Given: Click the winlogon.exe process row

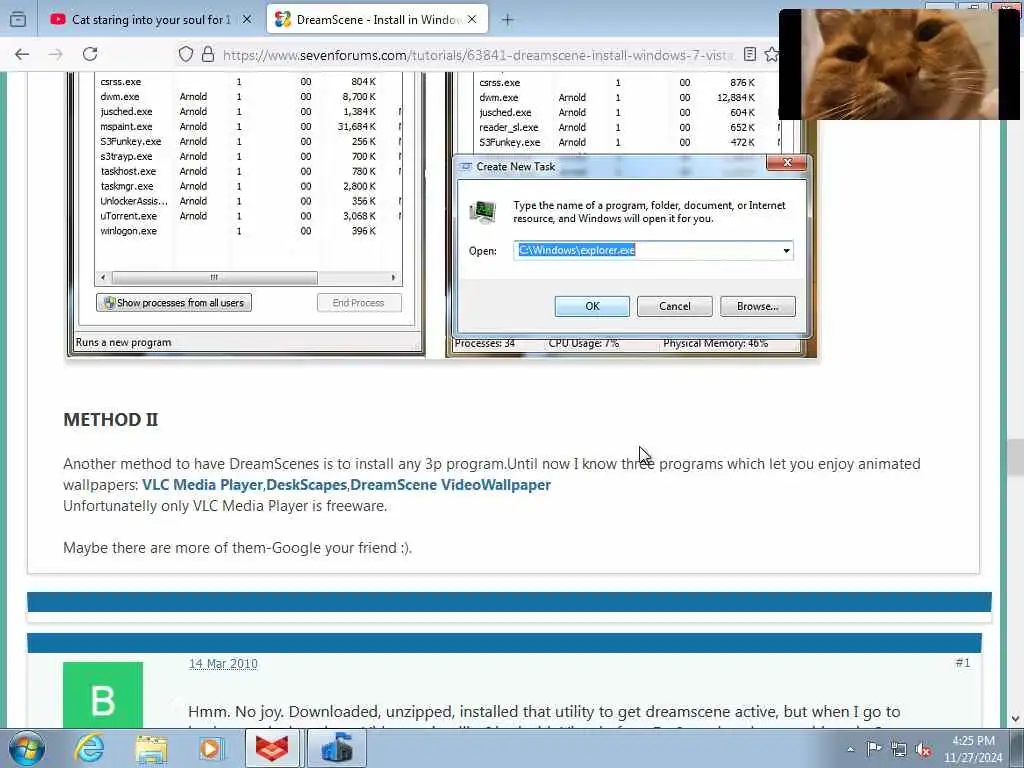Looking at the screenshot, I should coord(248,231).
